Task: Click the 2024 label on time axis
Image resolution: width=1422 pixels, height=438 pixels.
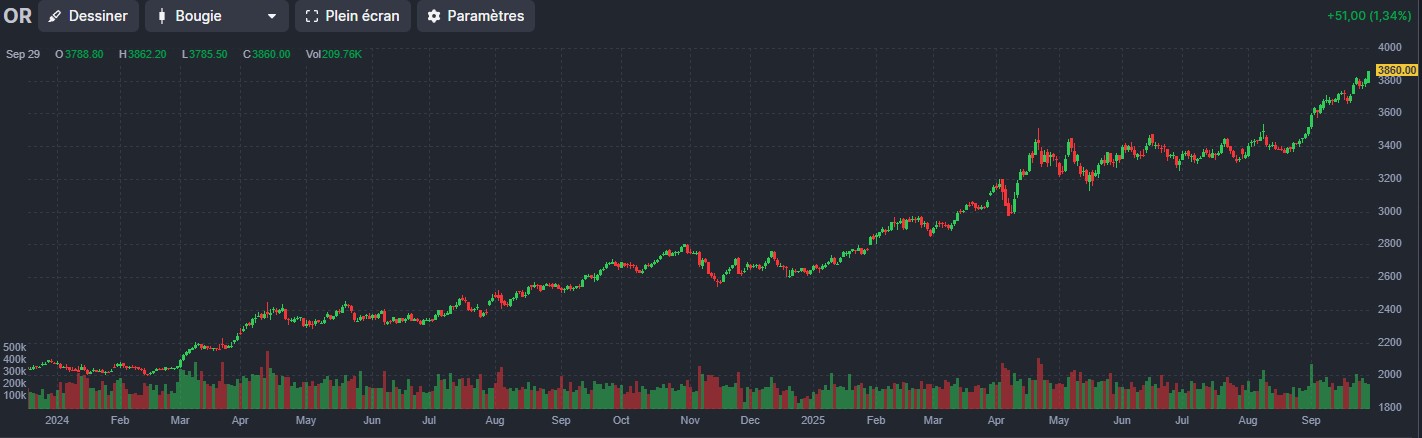Action: point(57,423)
